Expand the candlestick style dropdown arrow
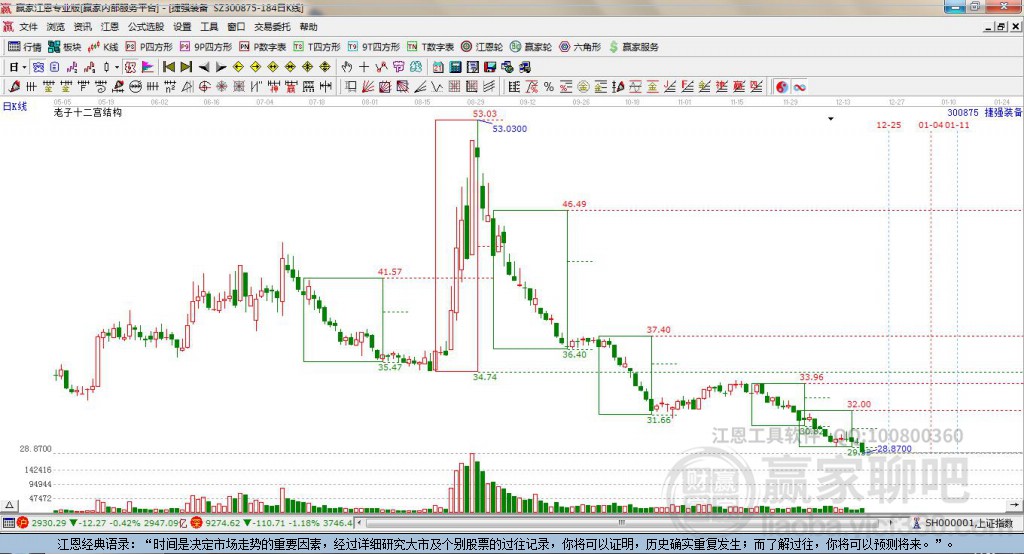This screenshot has width=1024, height=554. [x=117, y=67]
